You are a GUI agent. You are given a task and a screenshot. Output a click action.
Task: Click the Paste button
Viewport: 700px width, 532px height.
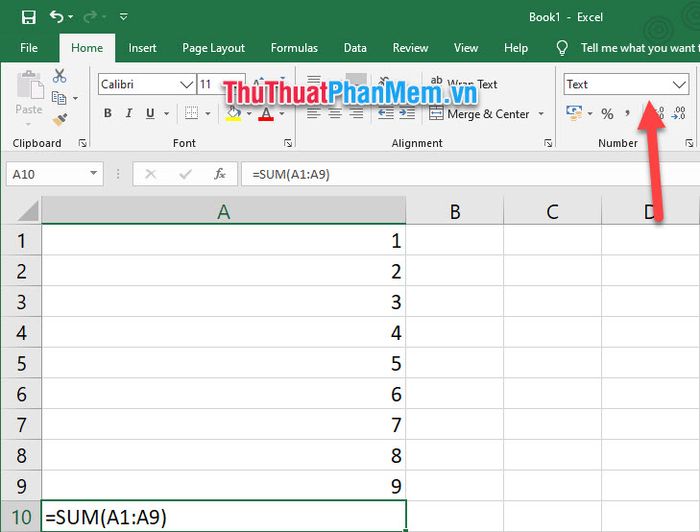click(28, 95)
